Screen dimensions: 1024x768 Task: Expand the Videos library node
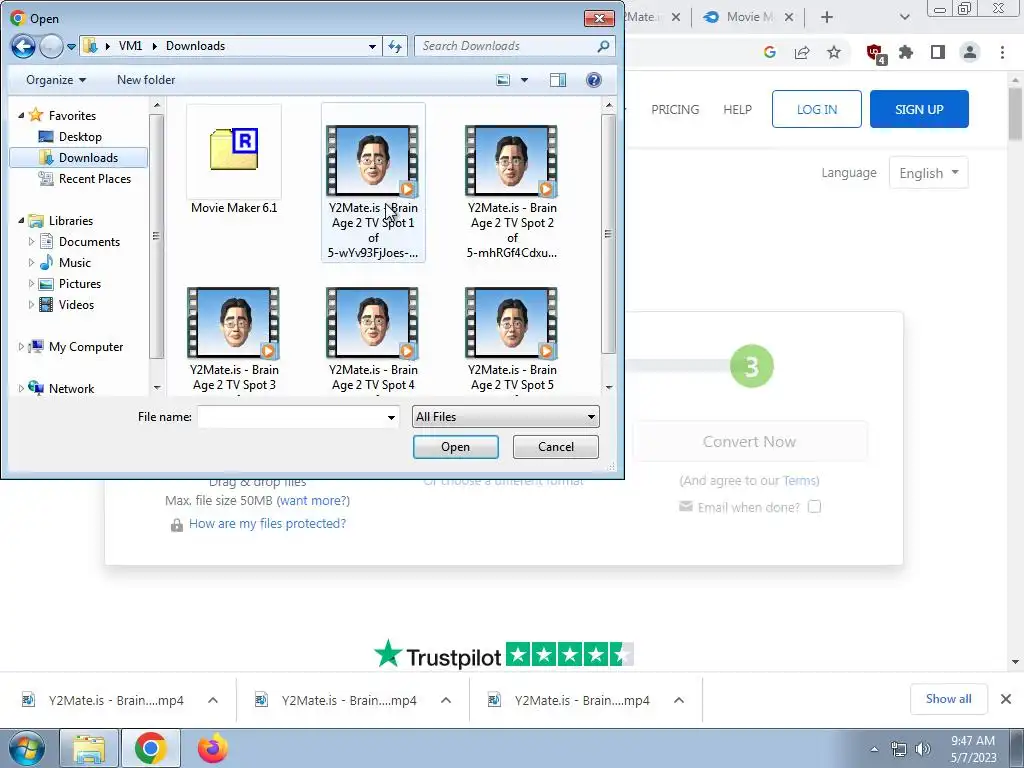(31, 304)
